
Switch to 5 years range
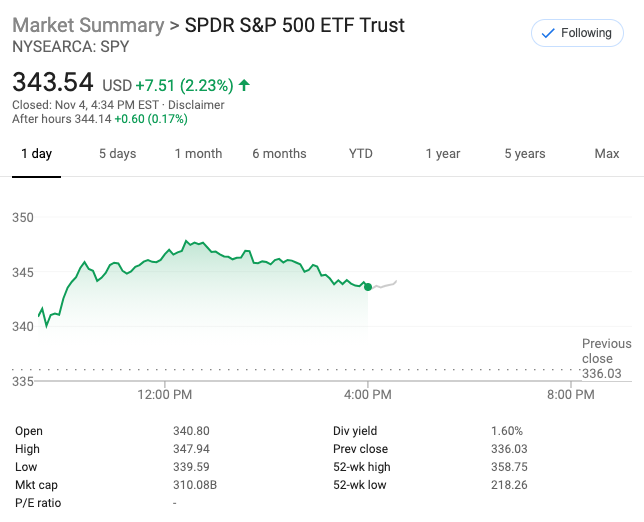point(524,154)
